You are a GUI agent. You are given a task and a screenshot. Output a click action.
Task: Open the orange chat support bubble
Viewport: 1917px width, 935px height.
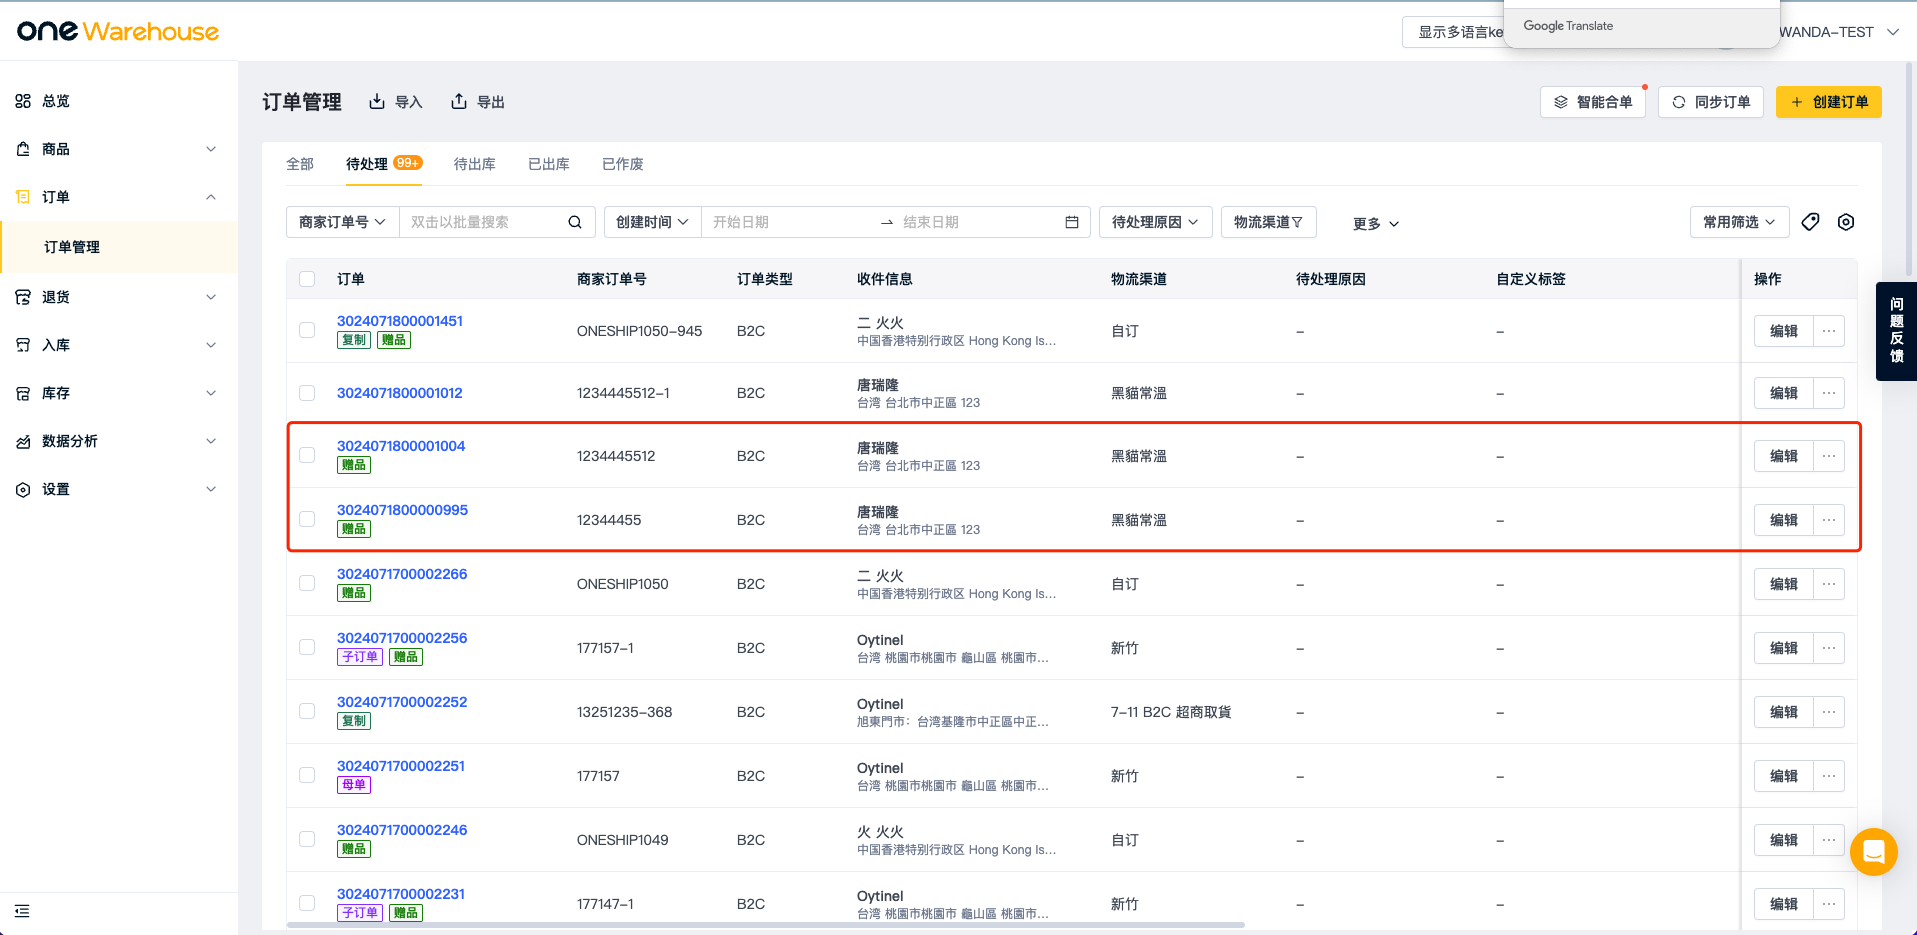[1873, 852]
